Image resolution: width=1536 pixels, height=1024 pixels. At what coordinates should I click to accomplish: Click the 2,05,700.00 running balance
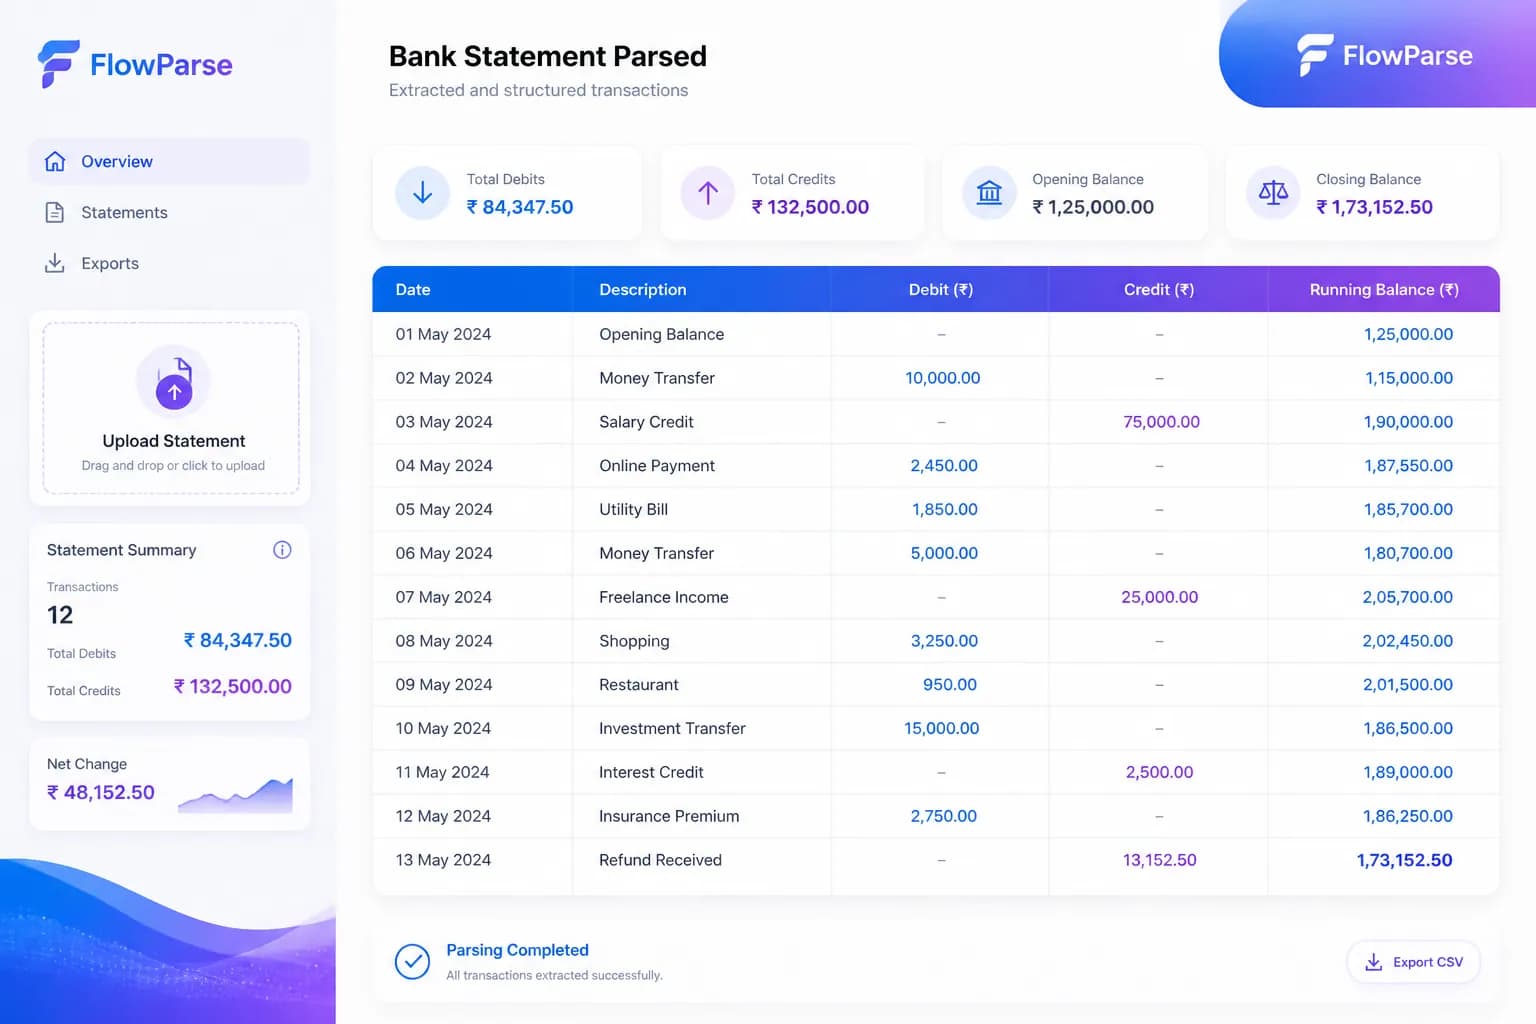[1408, 597]
